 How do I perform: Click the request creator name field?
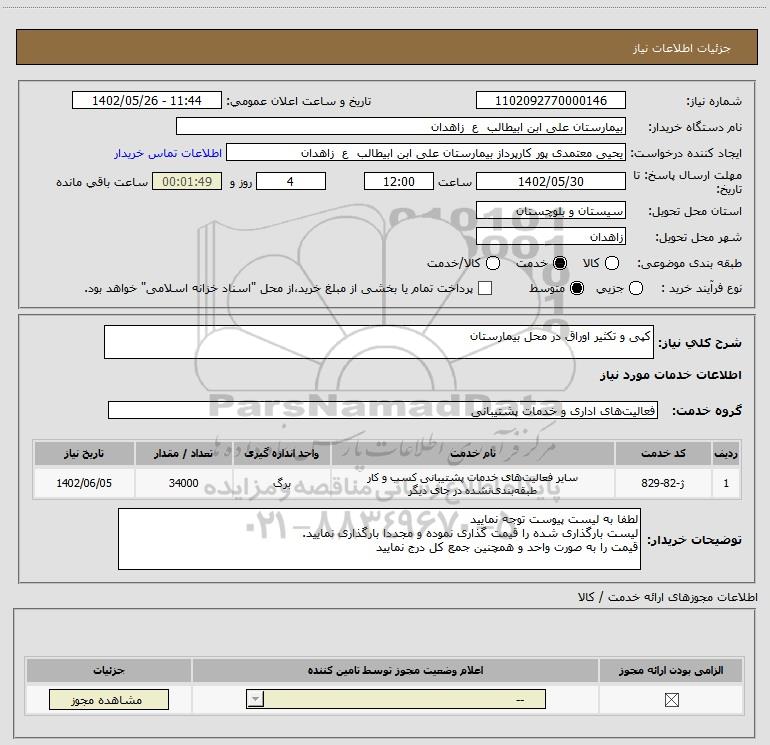click(x=426, y=153)
